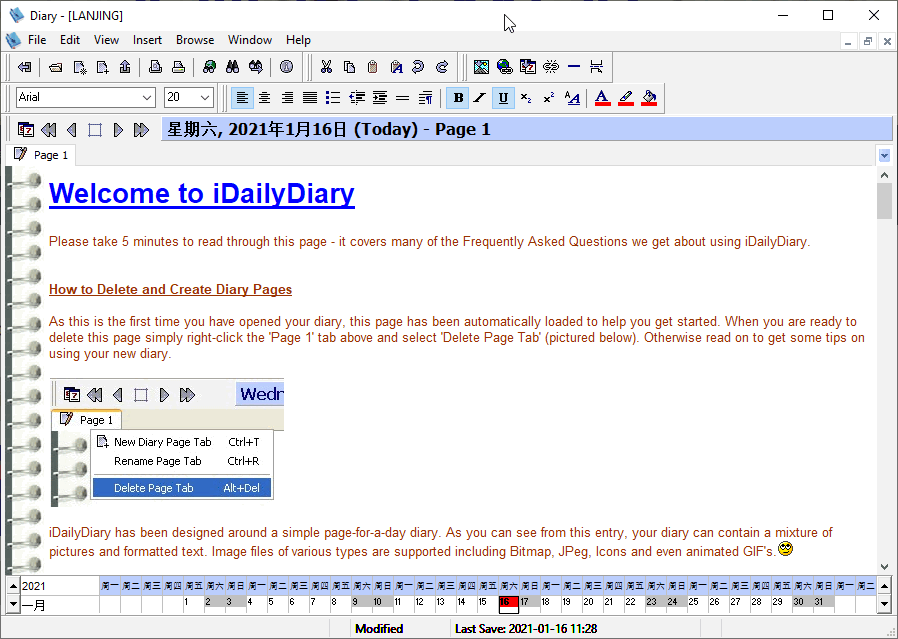Toggle justified text alignment

pos(310,97)
